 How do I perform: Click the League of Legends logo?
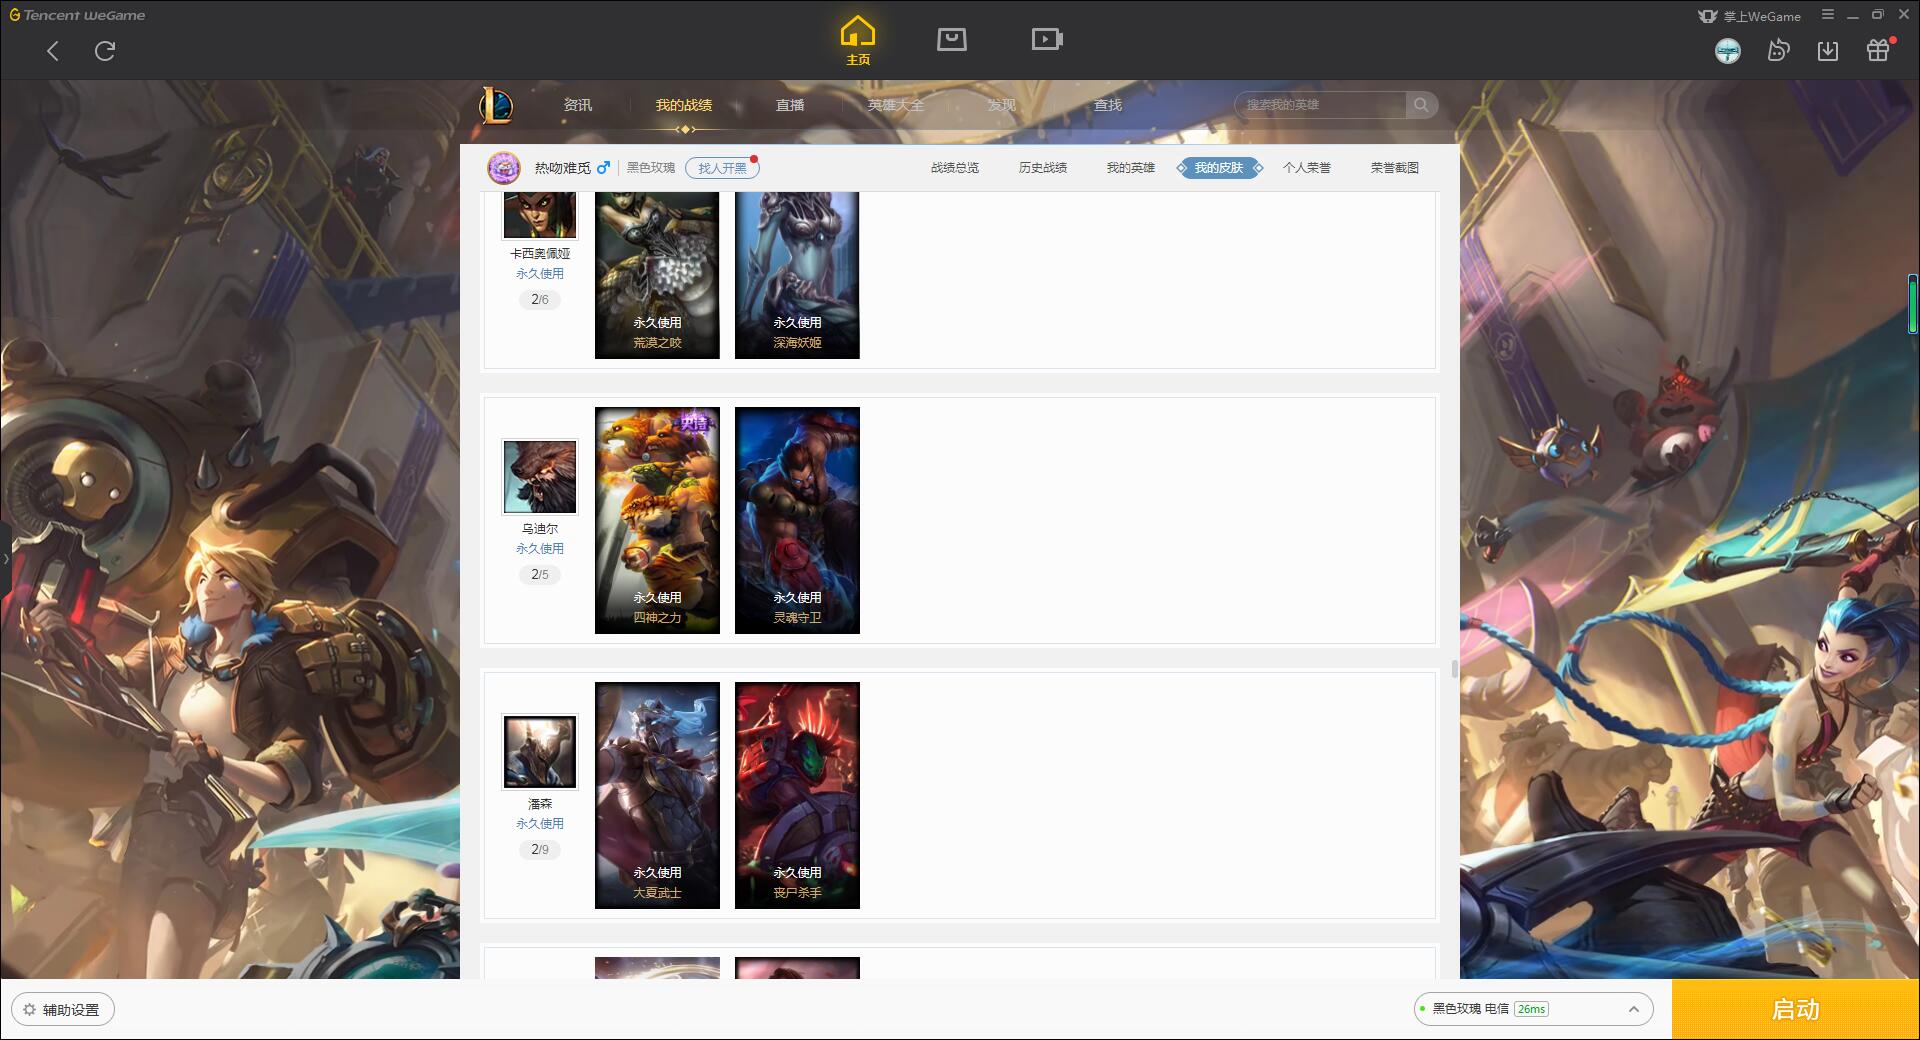point(496,105)
